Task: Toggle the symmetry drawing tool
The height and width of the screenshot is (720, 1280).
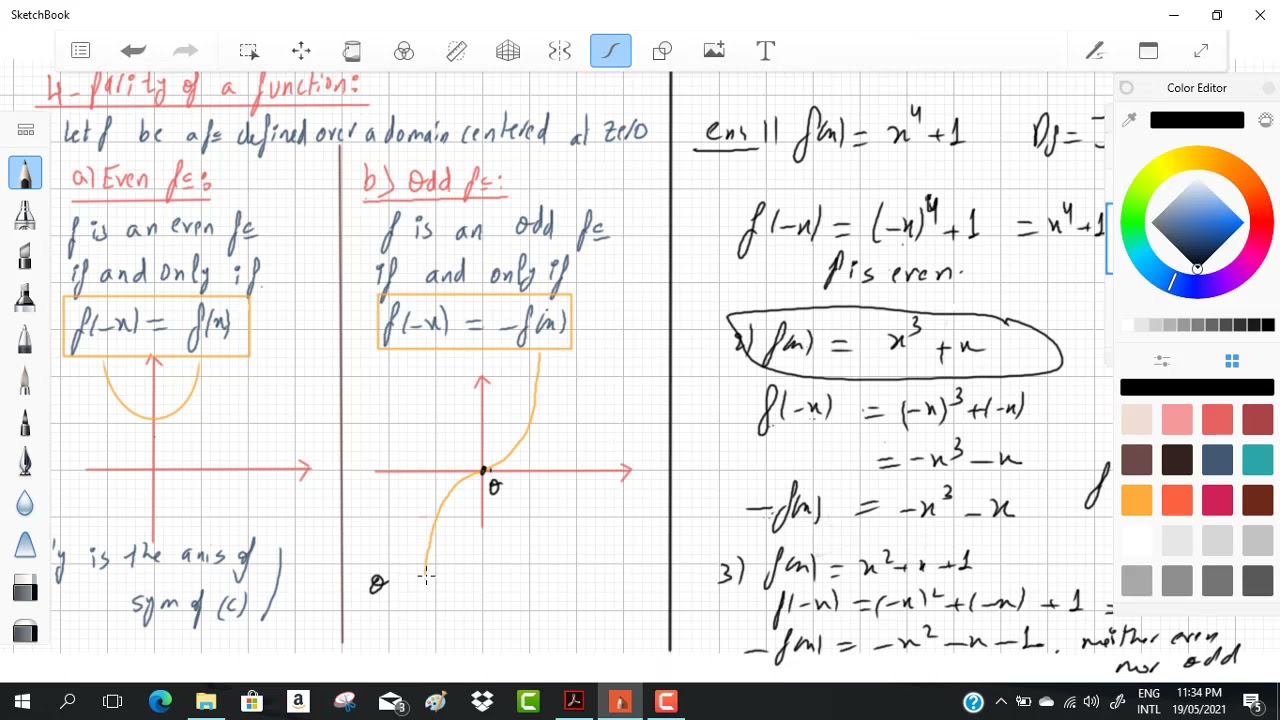Action: pos(559,50)
